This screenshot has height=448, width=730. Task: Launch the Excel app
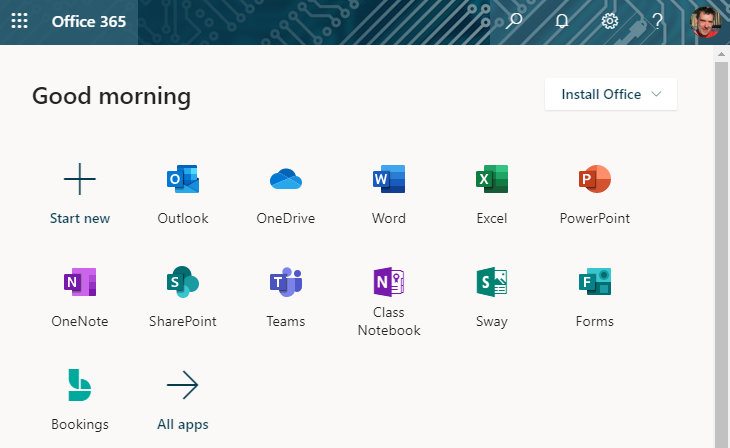point(492,180)
